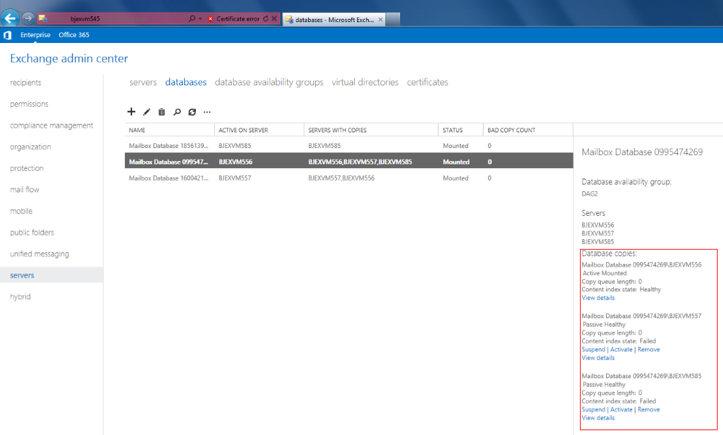Go to protection in sidebar
This screenshot has height=435, width=723.
[27, 168]
